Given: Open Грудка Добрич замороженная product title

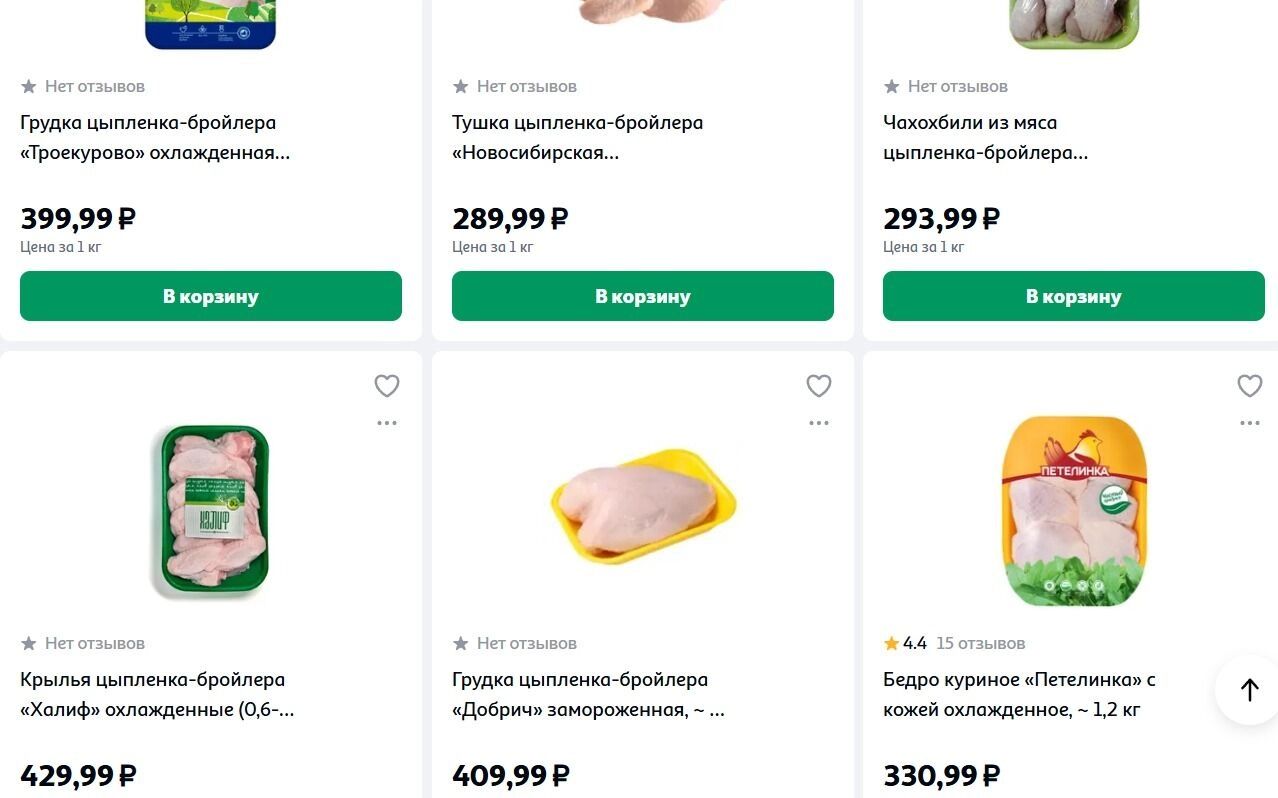Looking at the screenshot, I should (x=587, y=695).
